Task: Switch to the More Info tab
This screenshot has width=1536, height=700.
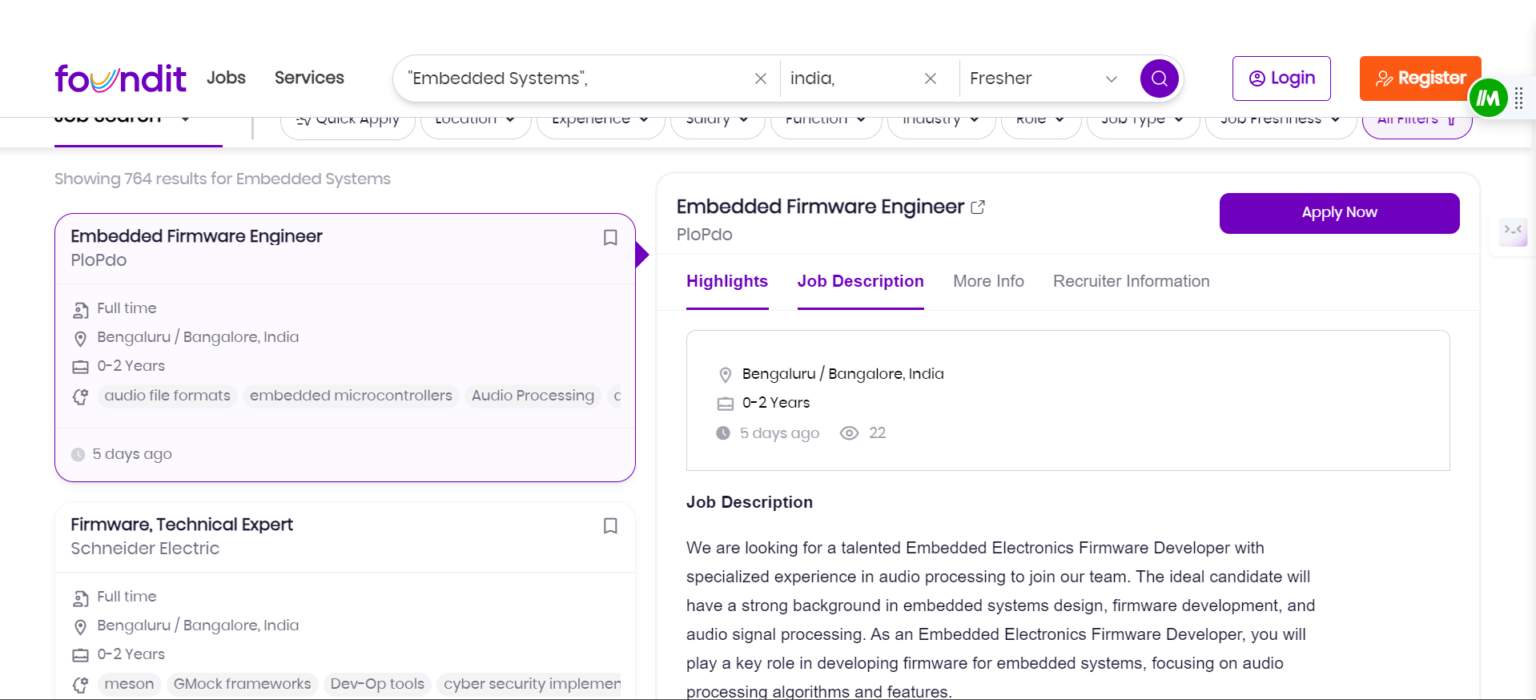Action: pyautogui.click(x=988, y=281)
